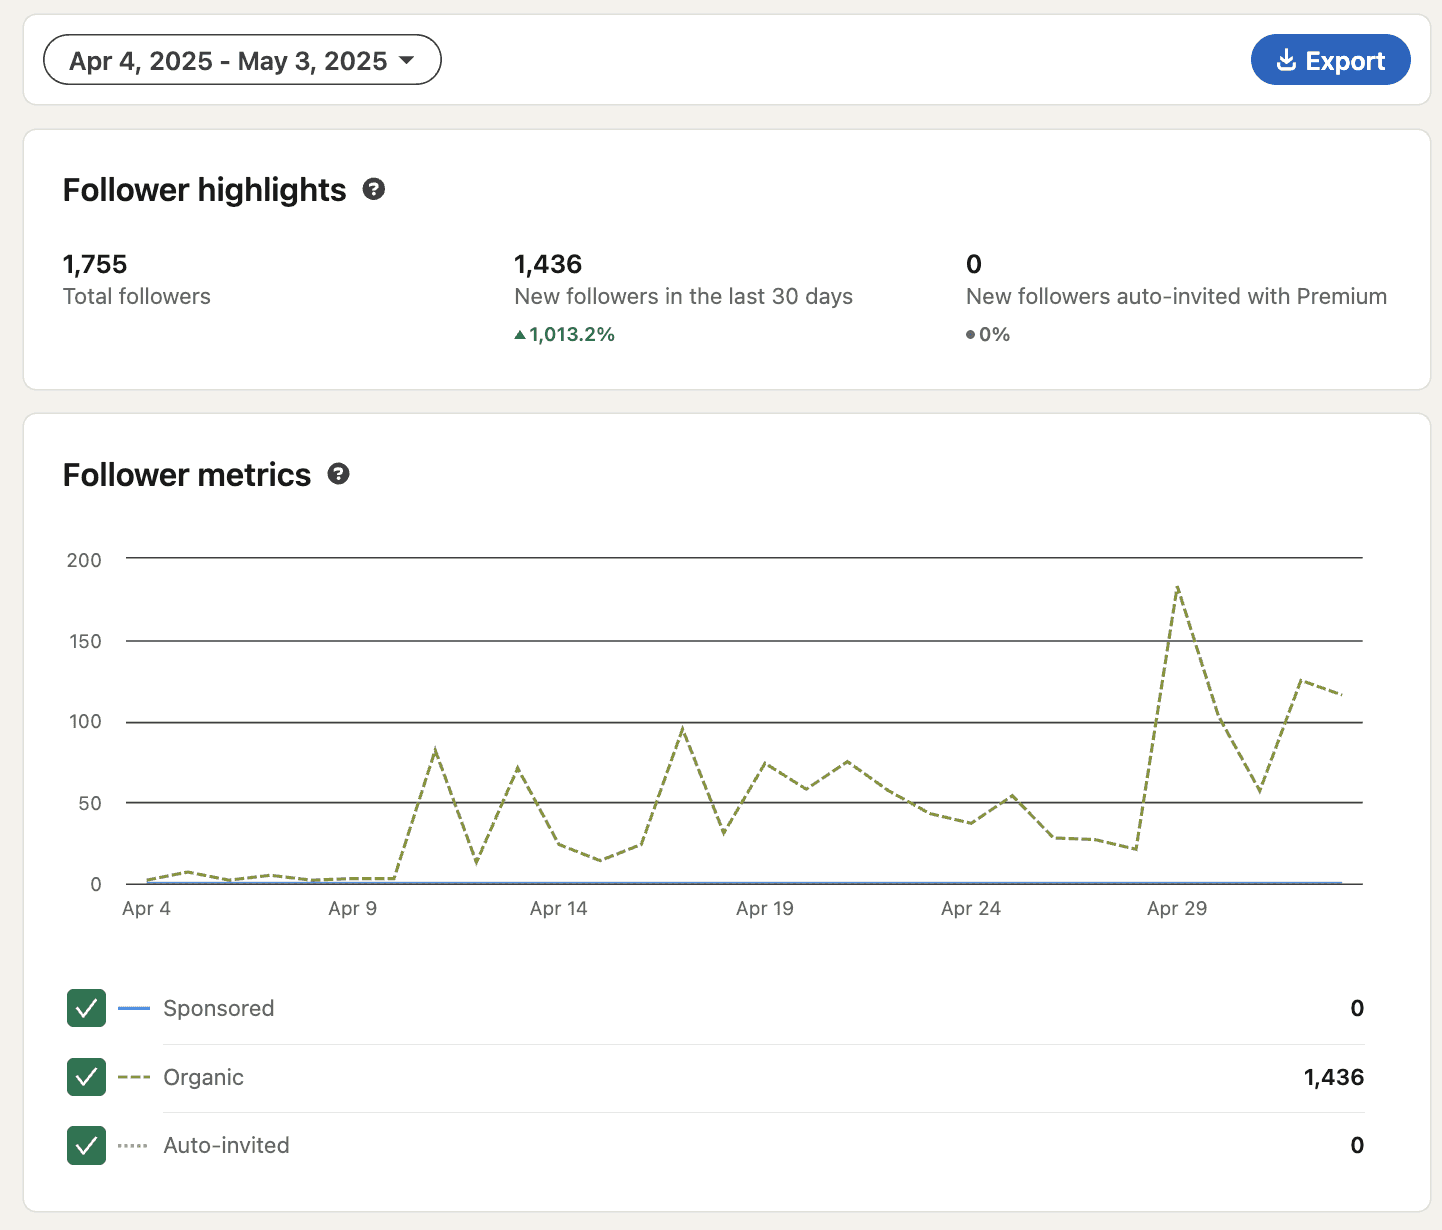
Task: Open the Follower highlights help icon
Action: (x=374, y=189)
